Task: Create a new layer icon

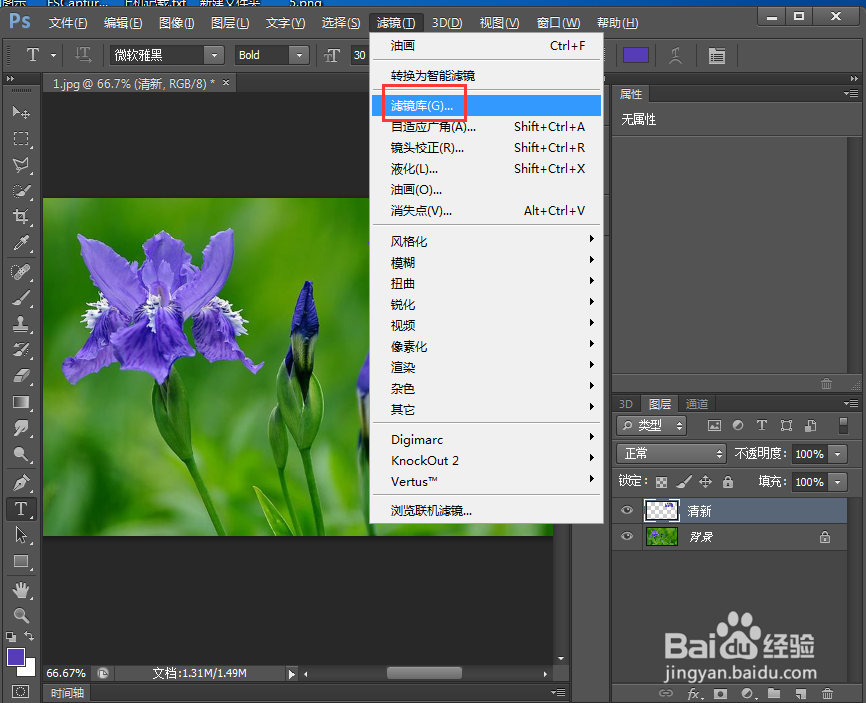Action: click(801, 694)
